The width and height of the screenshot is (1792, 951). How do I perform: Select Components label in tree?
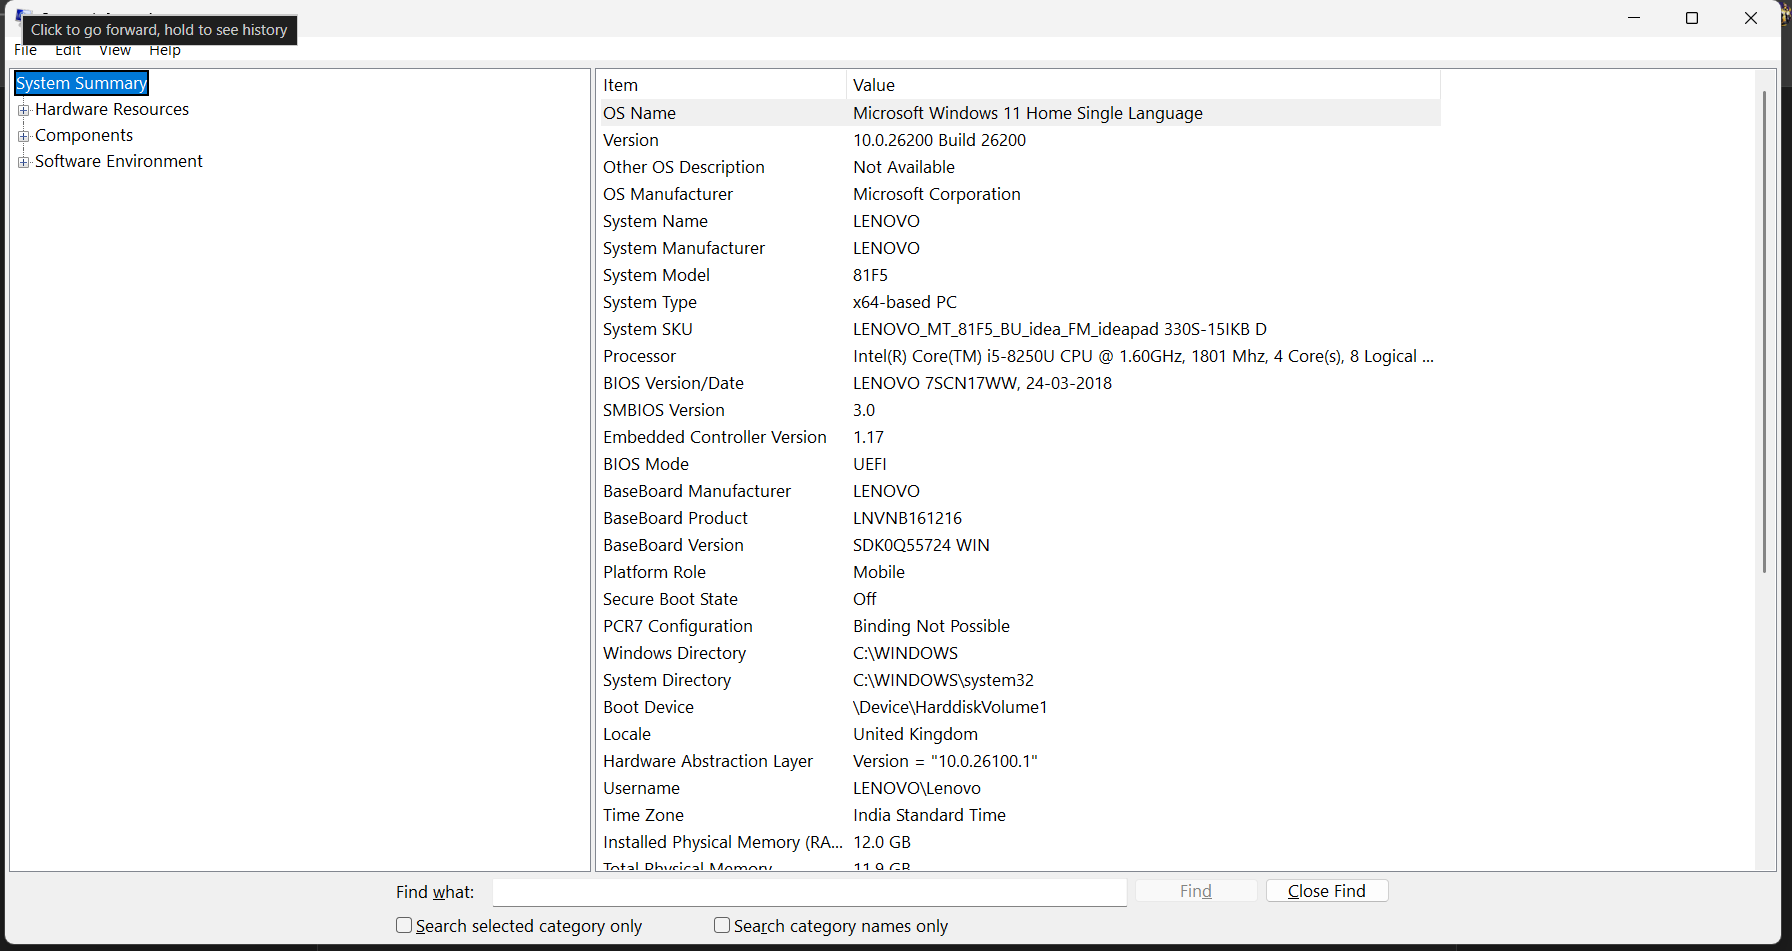point(84,135)
